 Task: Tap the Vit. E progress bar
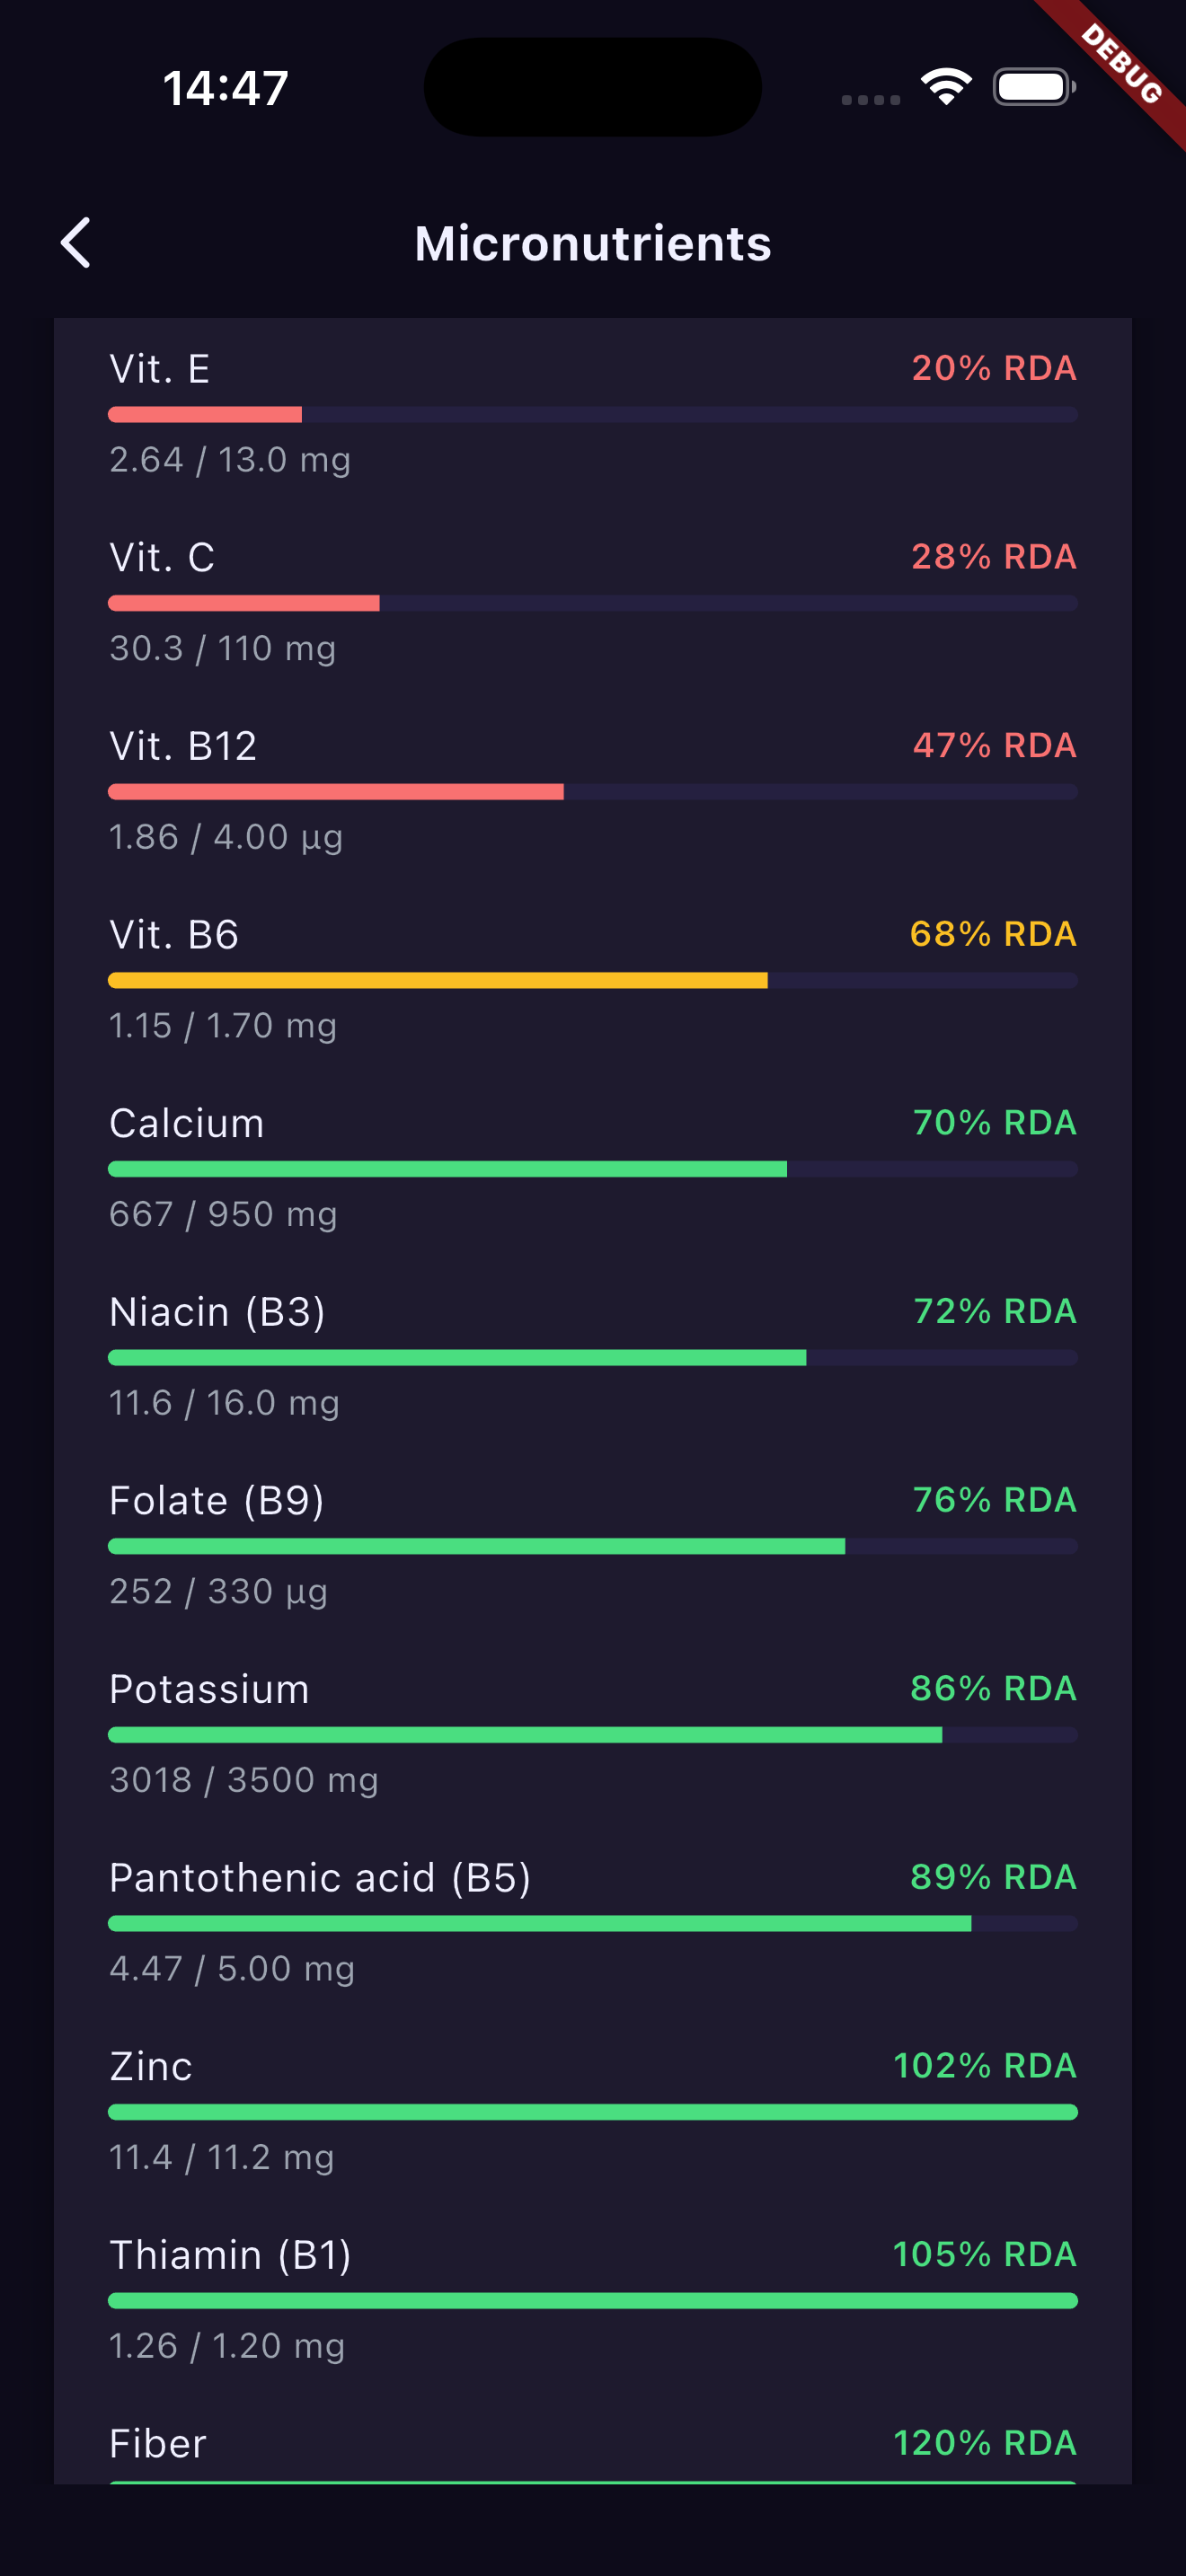click(593, 415)
